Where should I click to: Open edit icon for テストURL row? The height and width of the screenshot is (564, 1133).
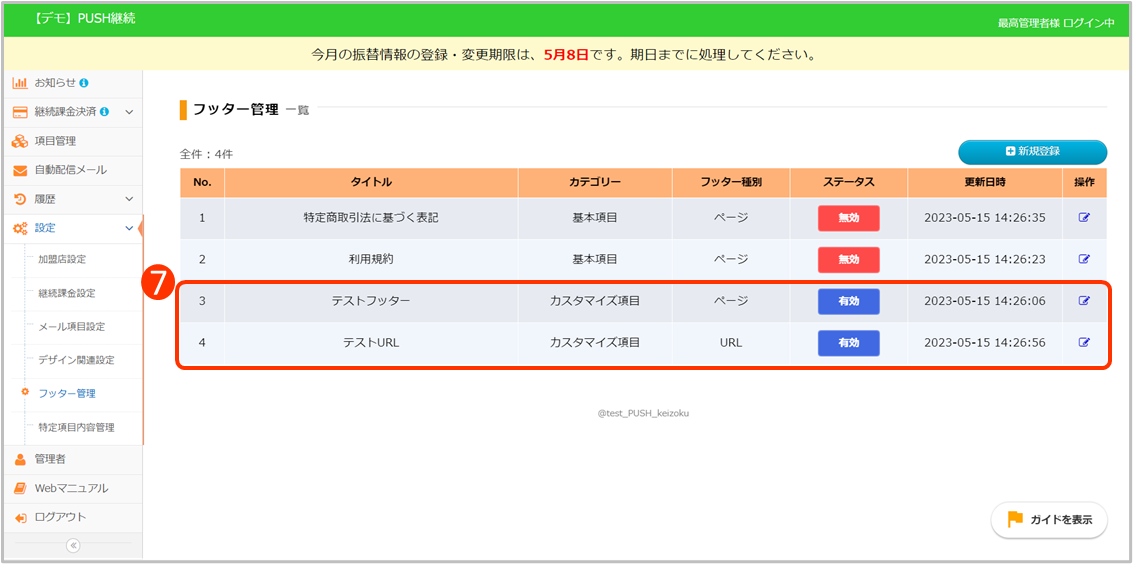(1084, 342)
